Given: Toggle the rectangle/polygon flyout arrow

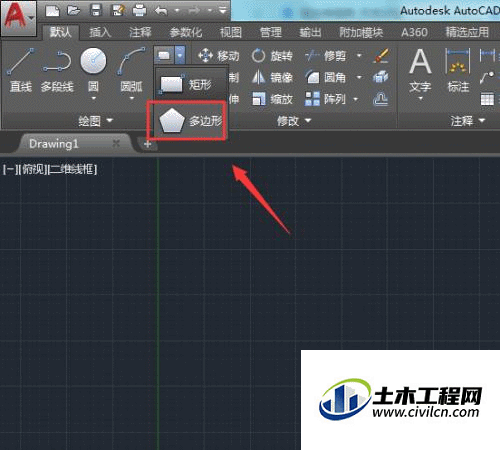Looking at the screenshot, I should point(180,55).
